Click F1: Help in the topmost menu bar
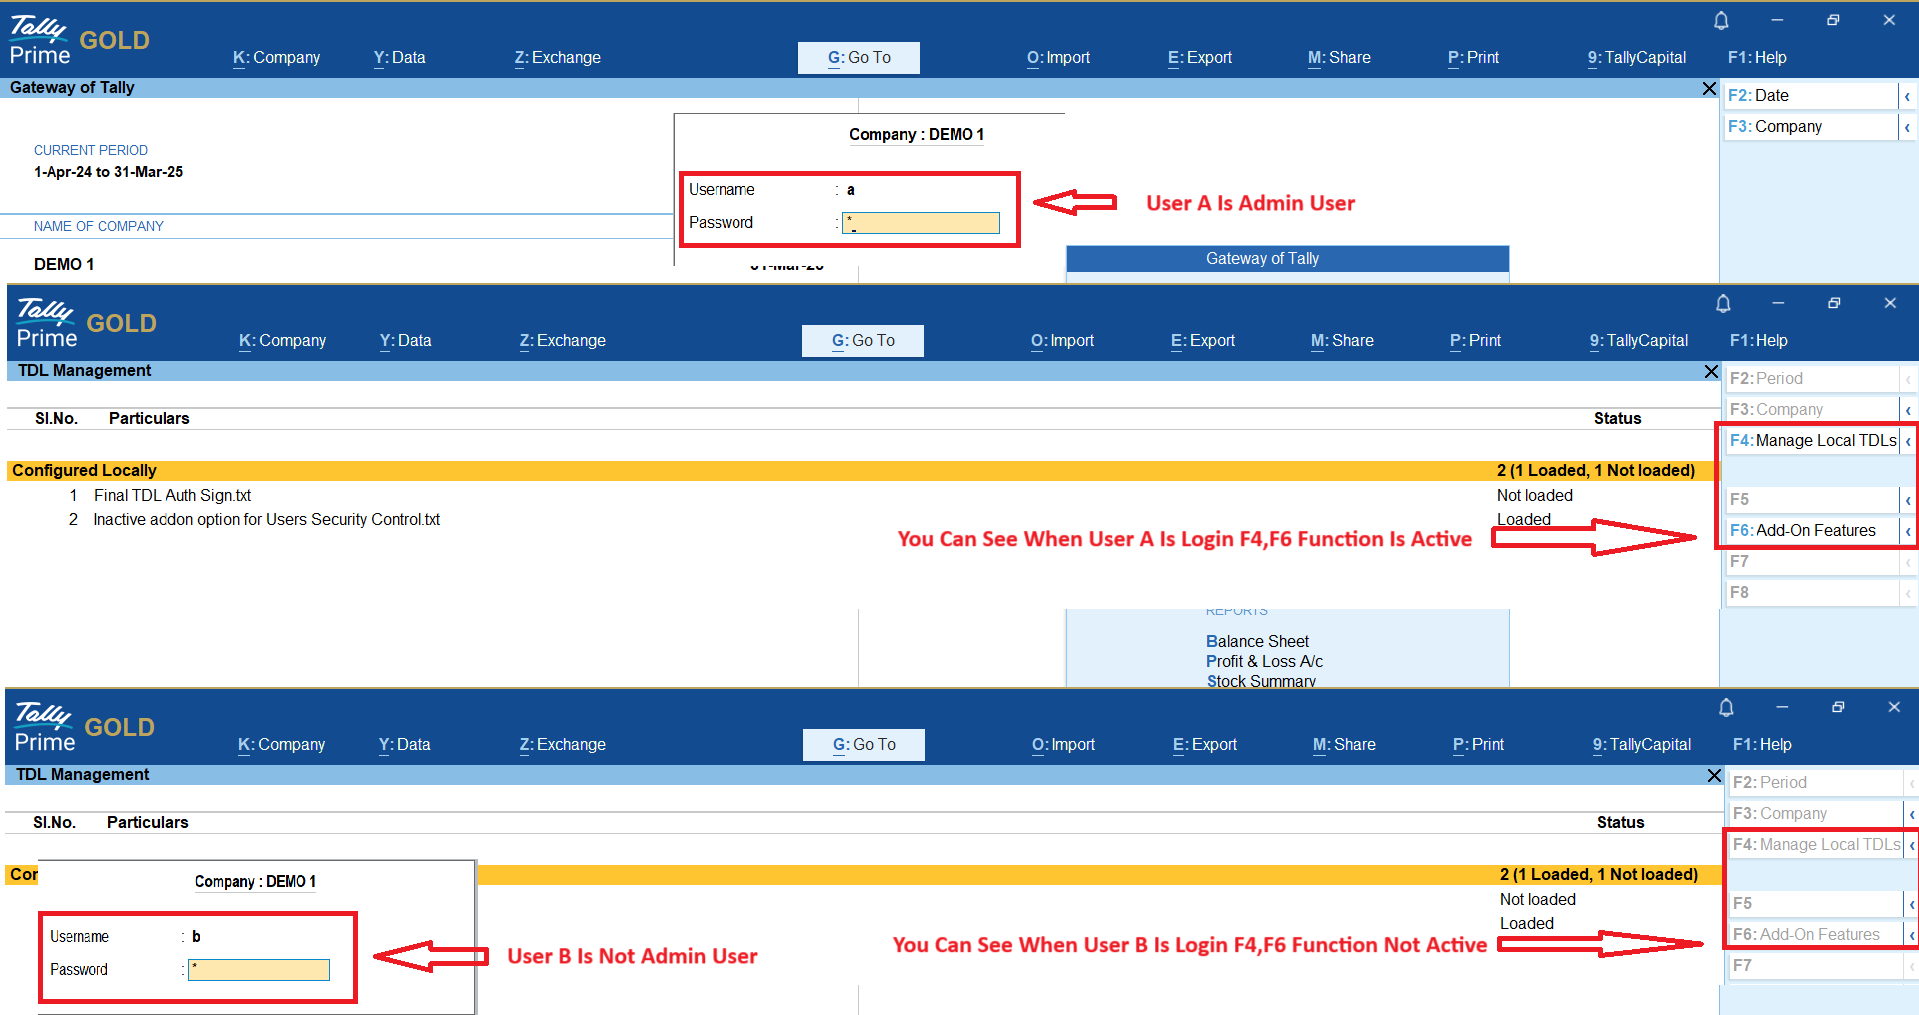The height and width of the screenshot is (1015, 1919). 1757,58
